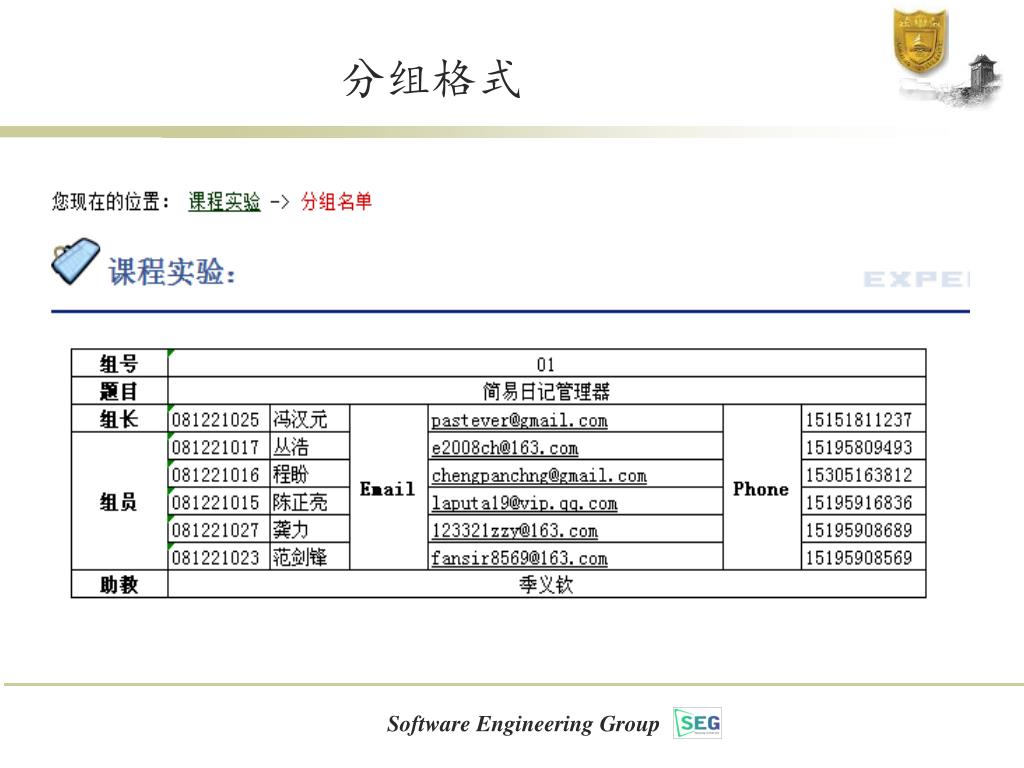Click the Software Engineering Group footer text
Screen dimensions: 1024x768
pos(523,724)
